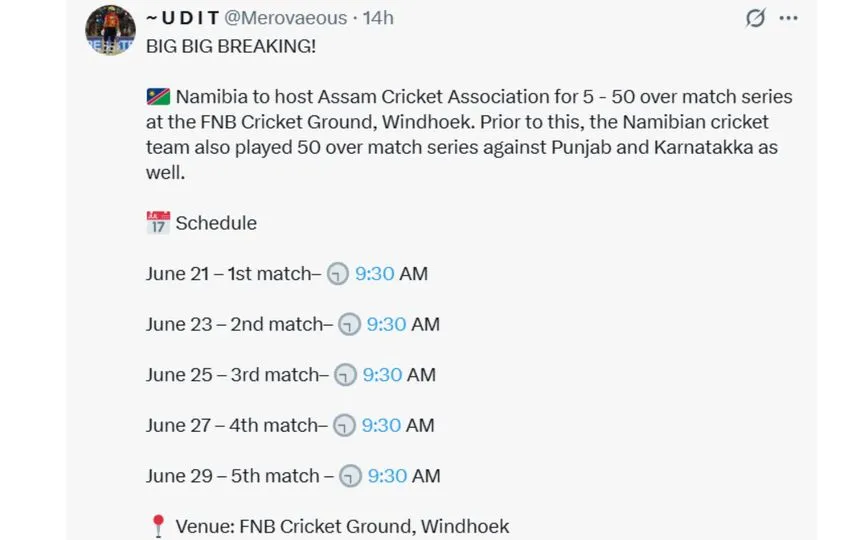Screen dimensions: 864x540
Task: Click the red pin icon beside Venue
Action: (x=158, y=526)
